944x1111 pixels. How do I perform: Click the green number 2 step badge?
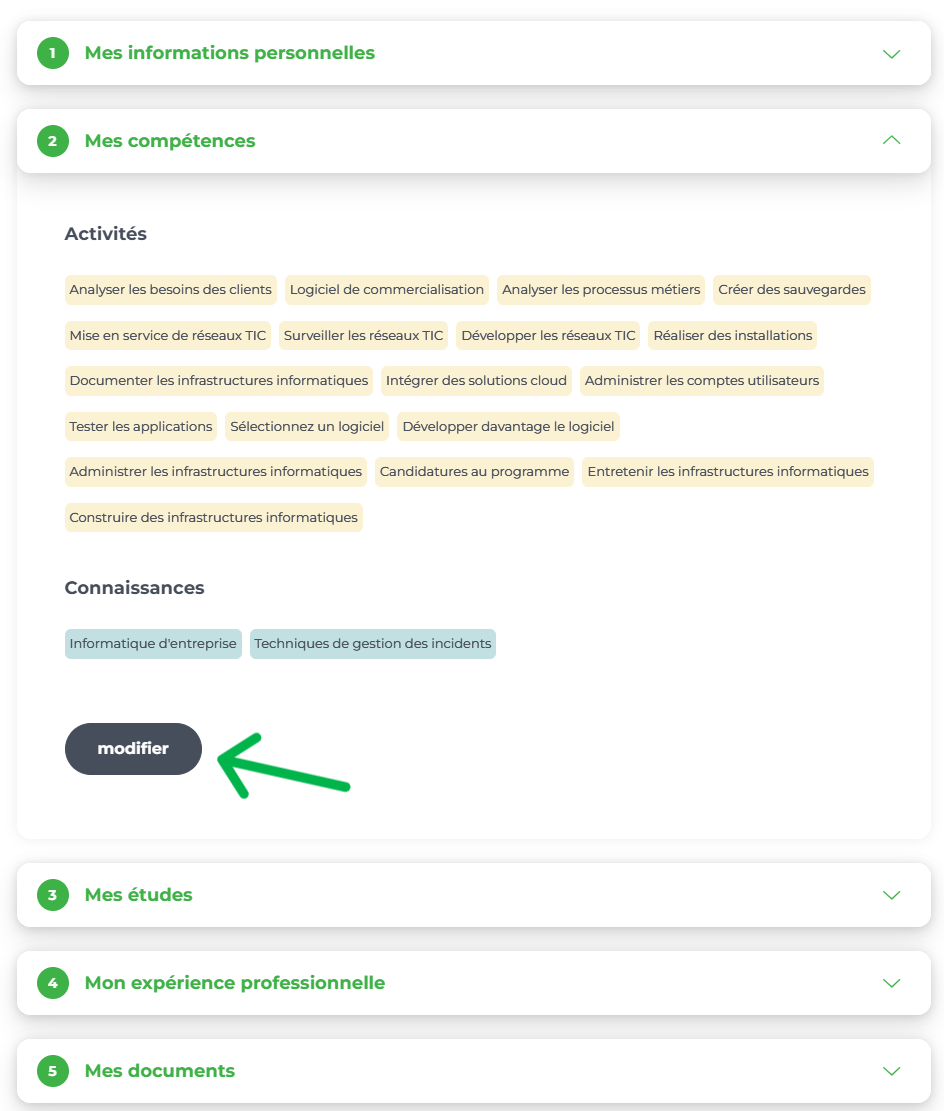point(52,141)
